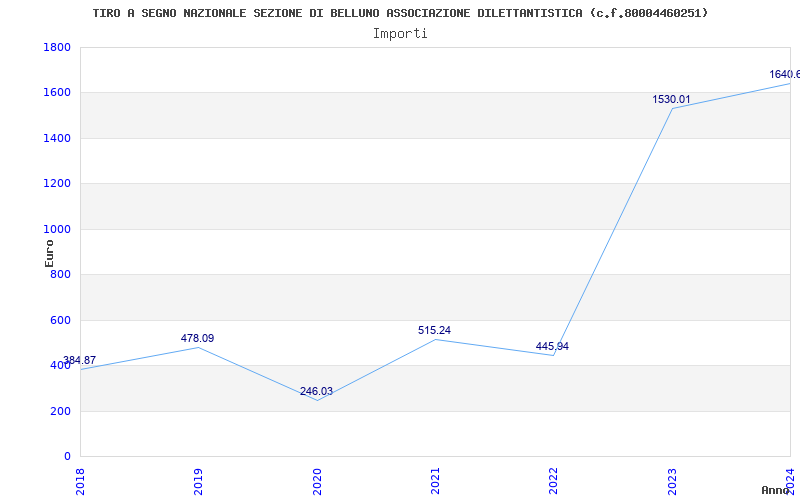800x500 pixels.
Task: Click the 1530.01 value label
Action: coord(671,99)
